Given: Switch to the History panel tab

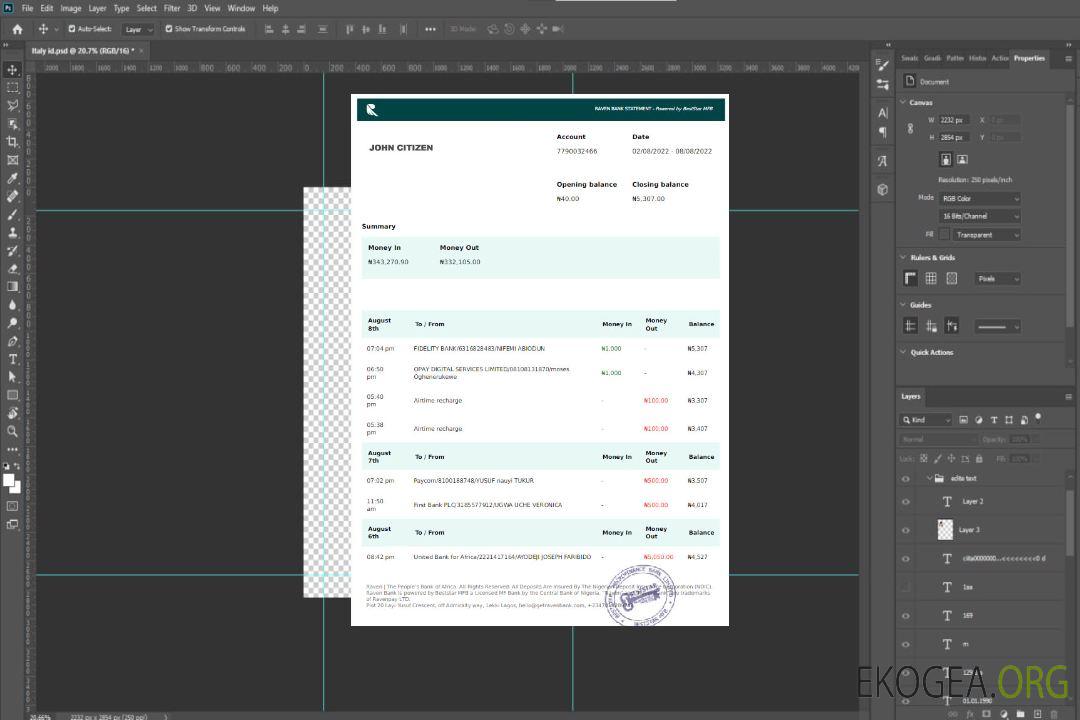Looking at the screenshot, I should tap(977, 59).
